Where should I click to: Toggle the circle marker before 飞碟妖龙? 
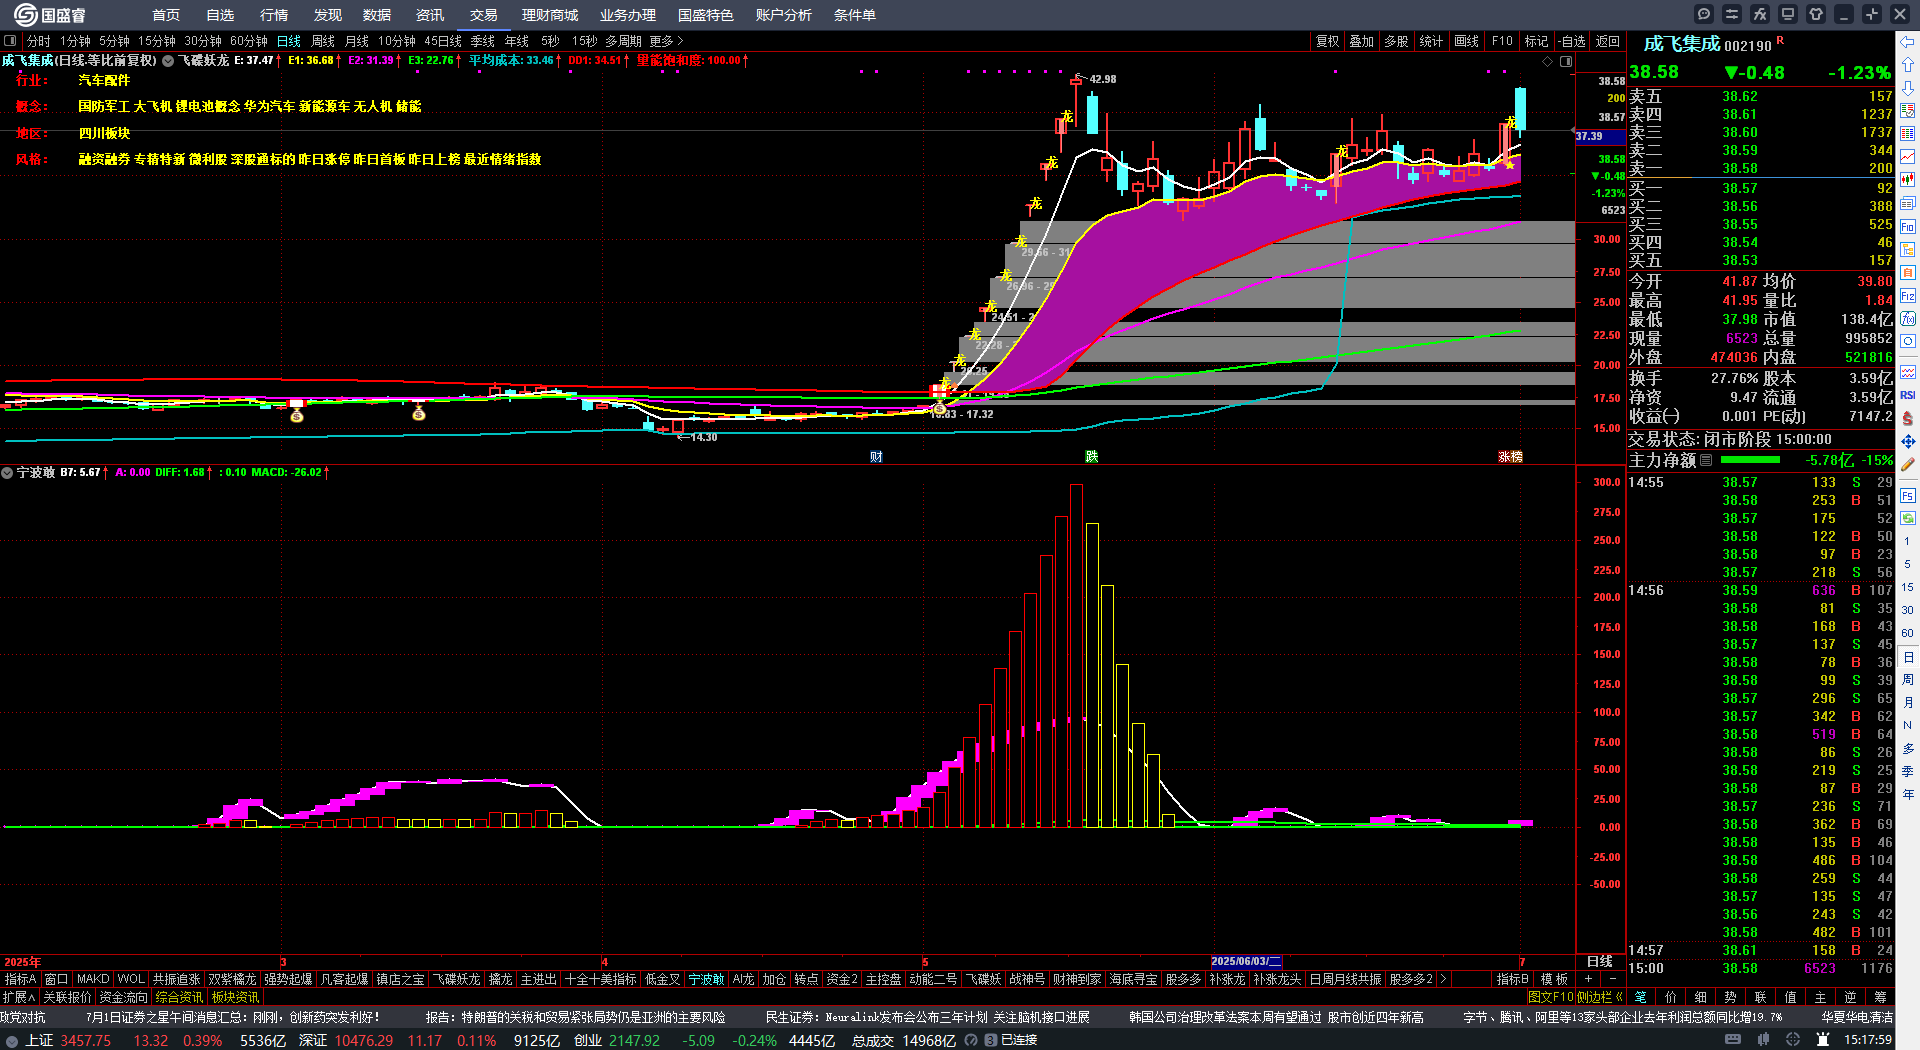[168, 61]
